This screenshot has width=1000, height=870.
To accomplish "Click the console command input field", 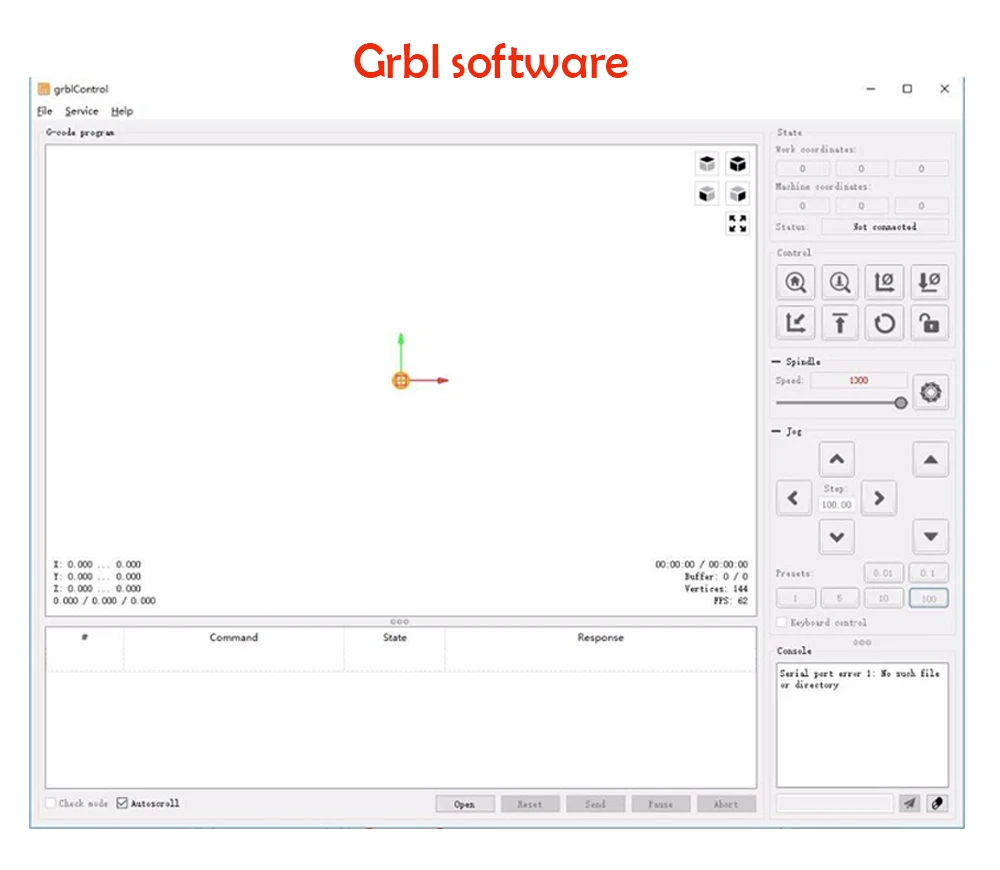I will point(834,804).
